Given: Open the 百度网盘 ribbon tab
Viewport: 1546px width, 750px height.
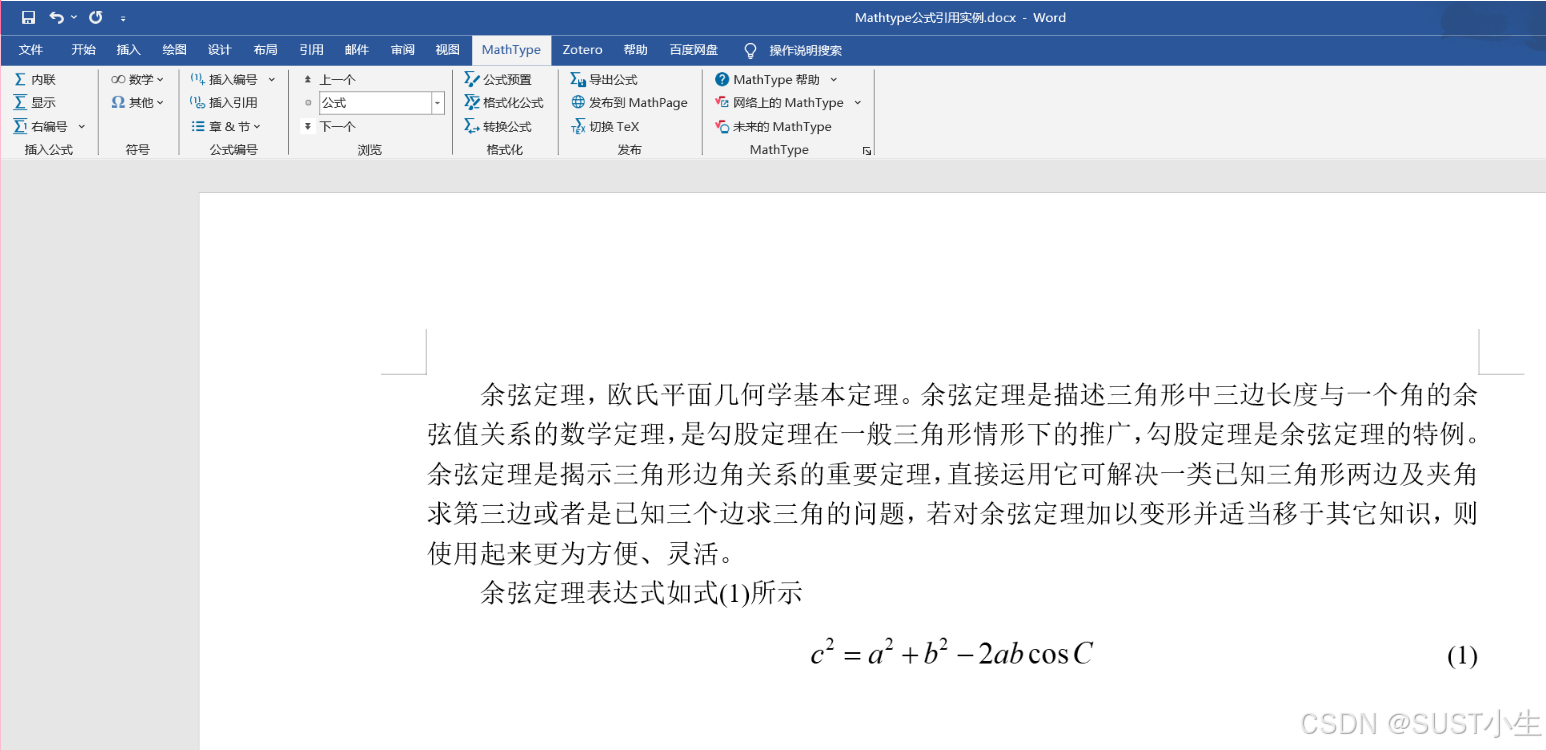Looking at the screenshot, I should coord(694,49).
